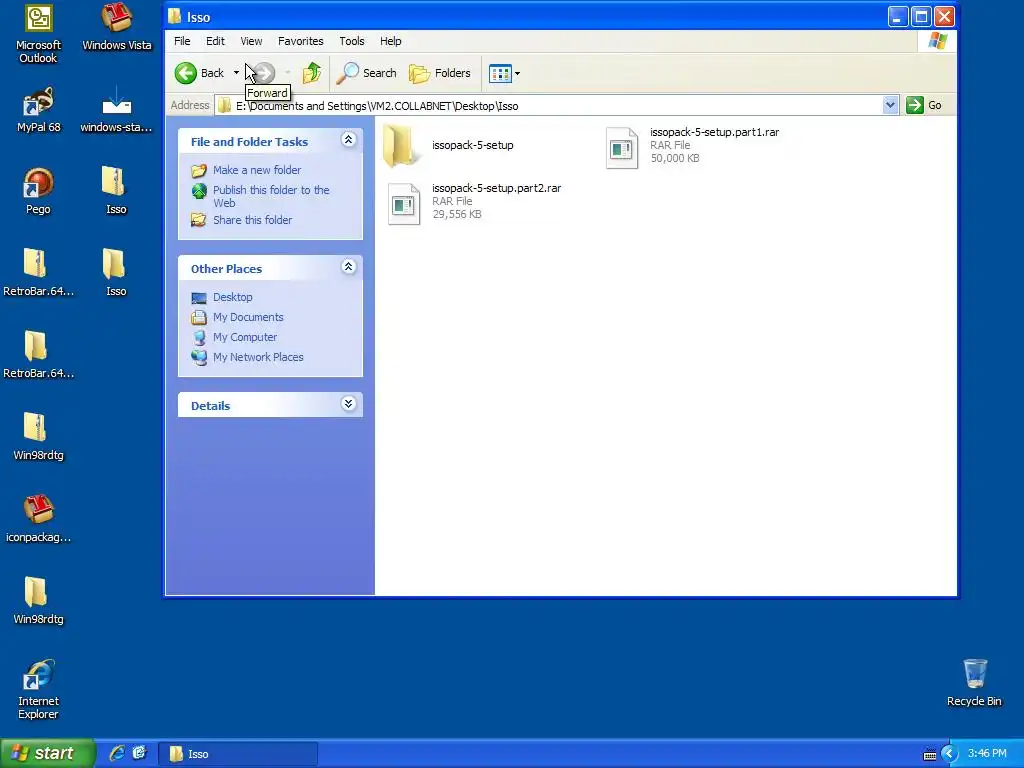Click the Start button
The width and height of the screenshot is (1024, 768).
[x=47, y=753]
